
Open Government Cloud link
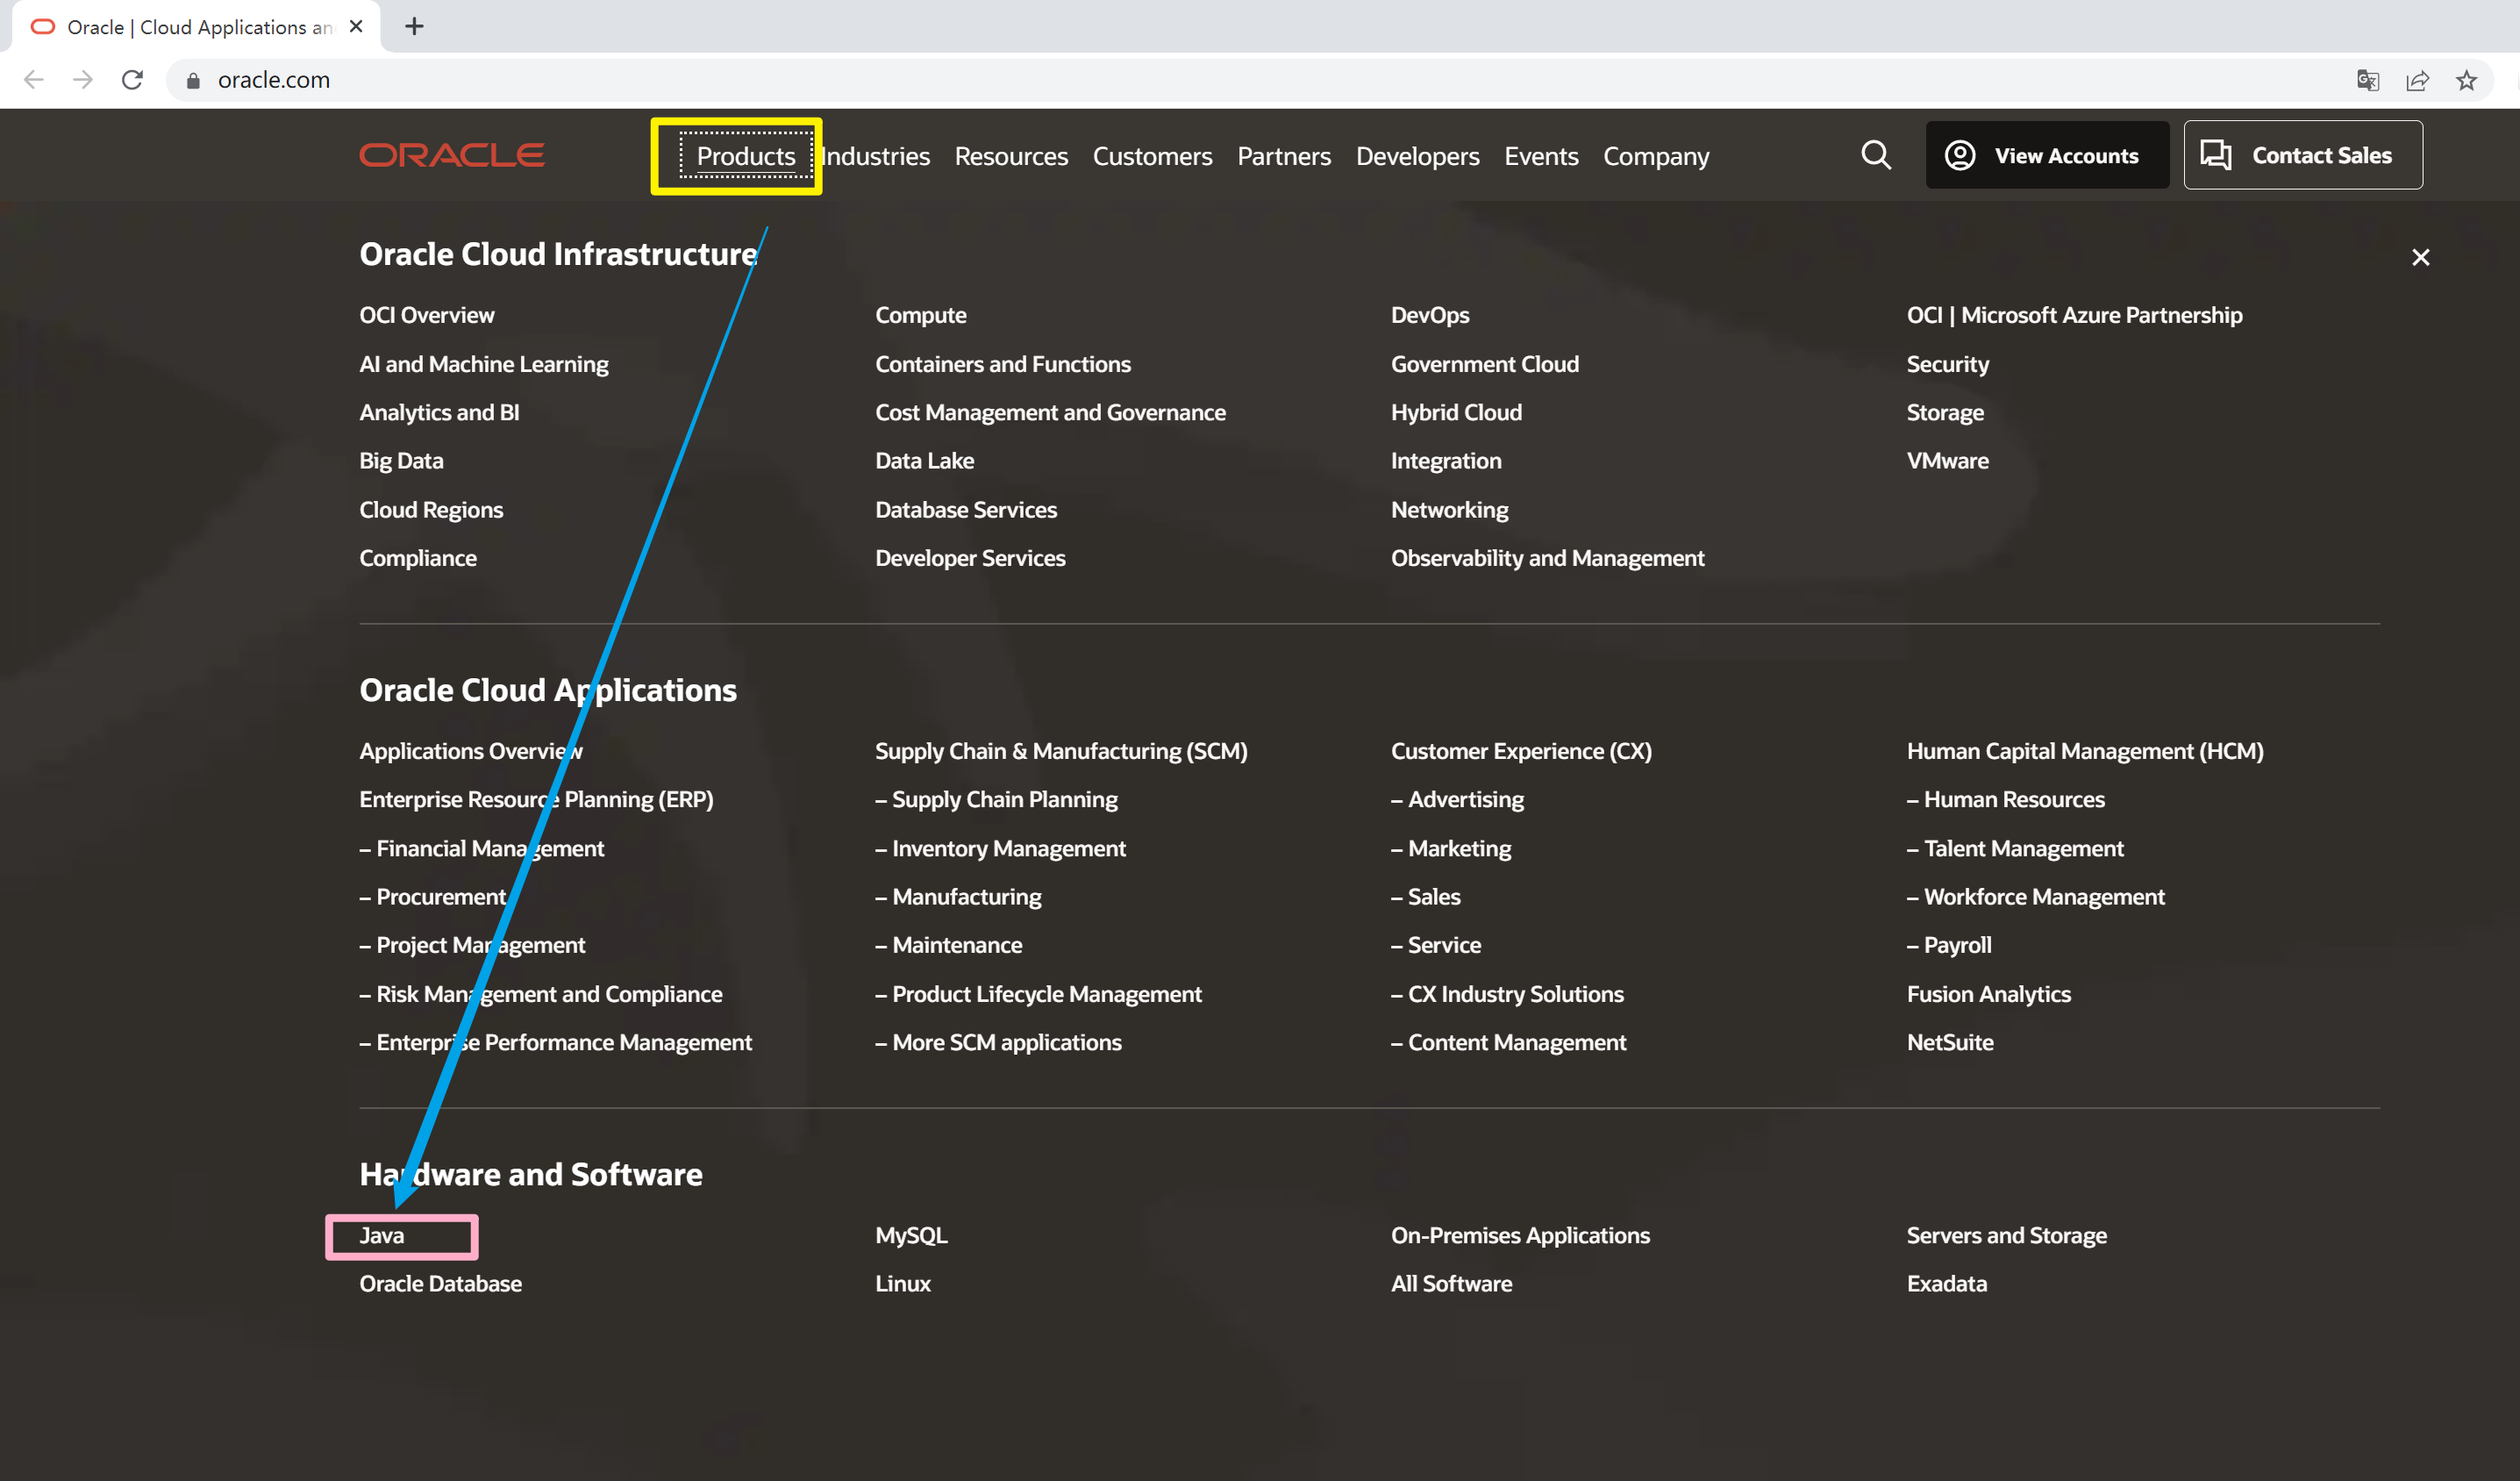1485,364
